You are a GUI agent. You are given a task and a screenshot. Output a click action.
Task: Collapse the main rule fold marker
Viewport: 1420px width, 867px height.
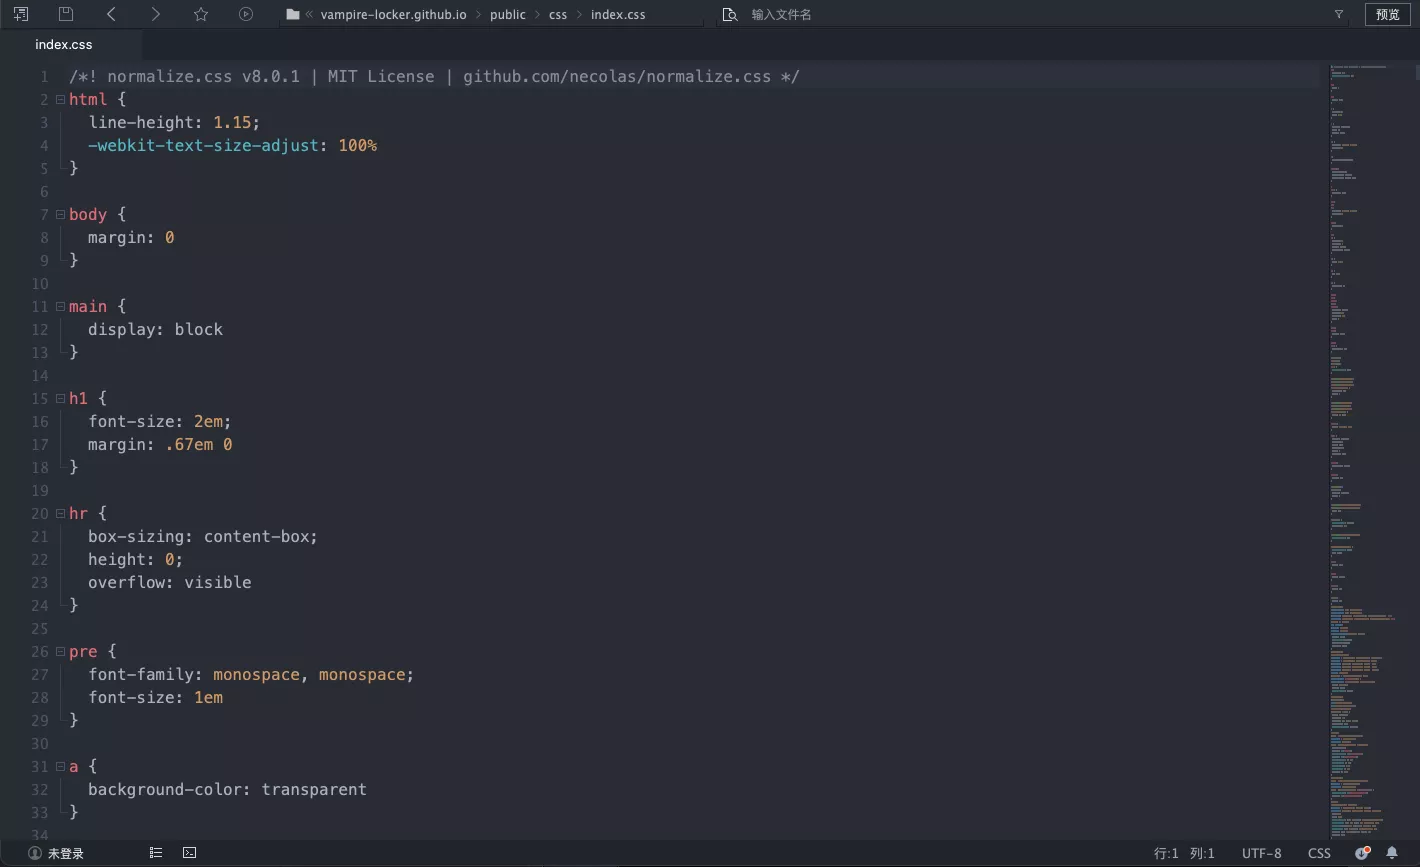click(60, 306)
